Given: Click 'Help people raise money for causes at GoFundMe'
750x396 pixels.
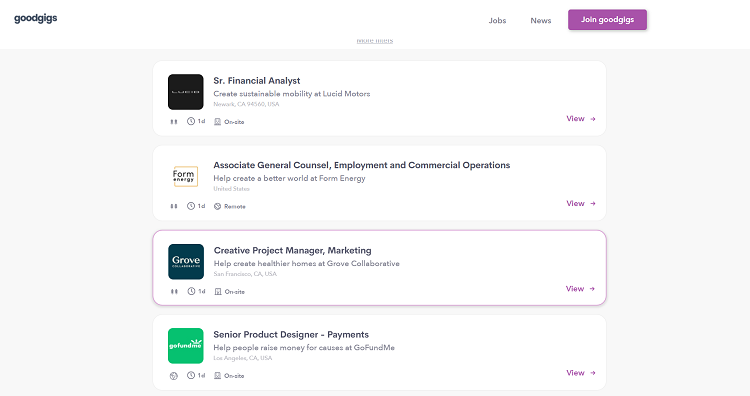Looking at the screenshot, I should 304,348.
